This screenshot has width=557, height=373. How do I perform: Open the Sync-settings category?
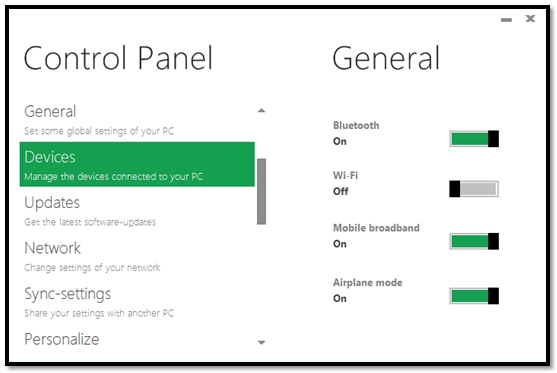pos(137,302)
